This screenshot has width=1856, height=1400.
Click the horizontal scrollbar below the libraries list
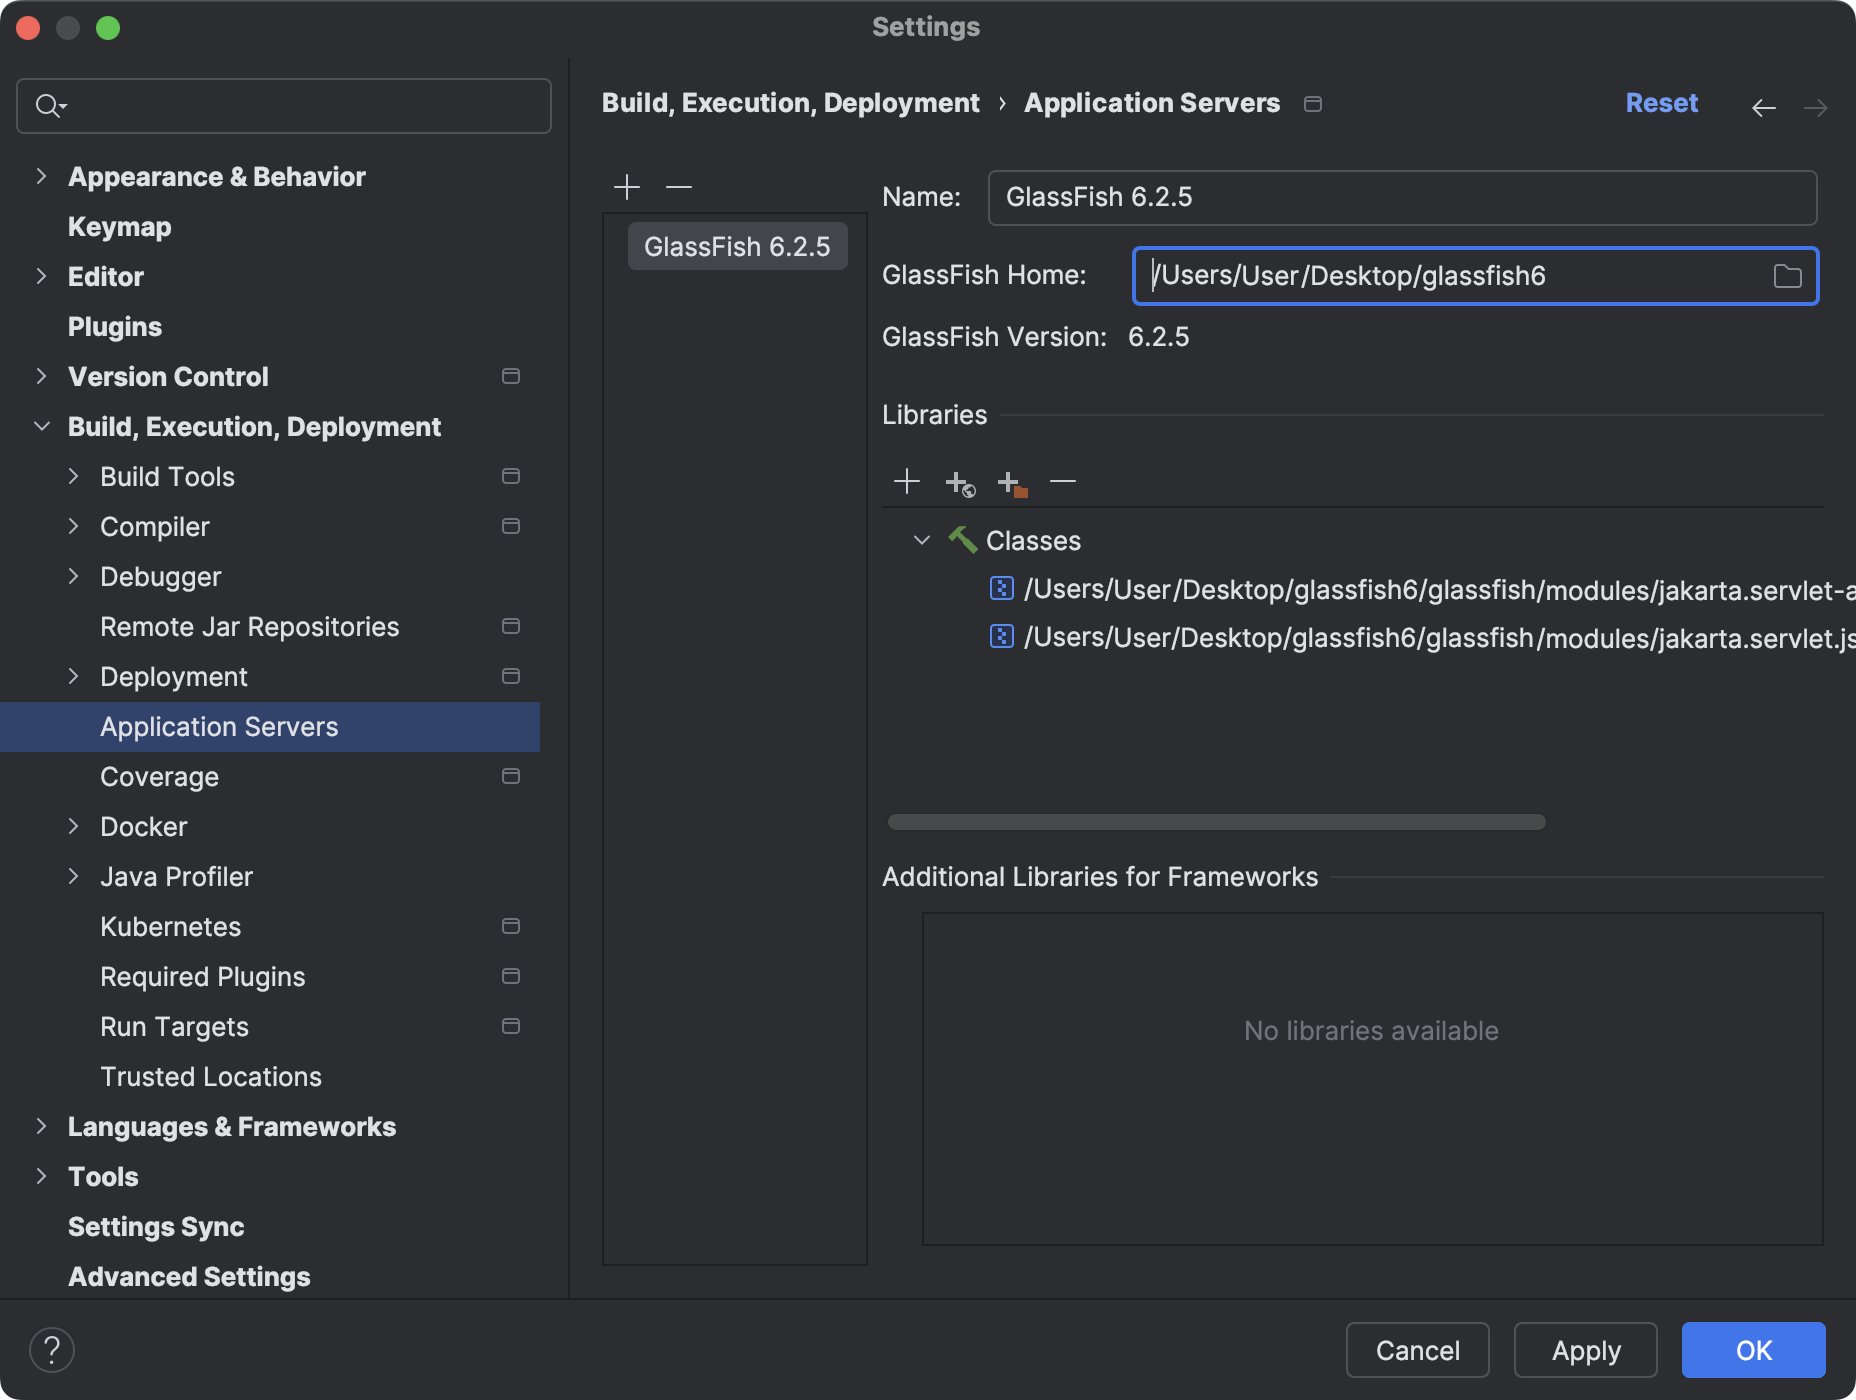[x=1215, y=822]
